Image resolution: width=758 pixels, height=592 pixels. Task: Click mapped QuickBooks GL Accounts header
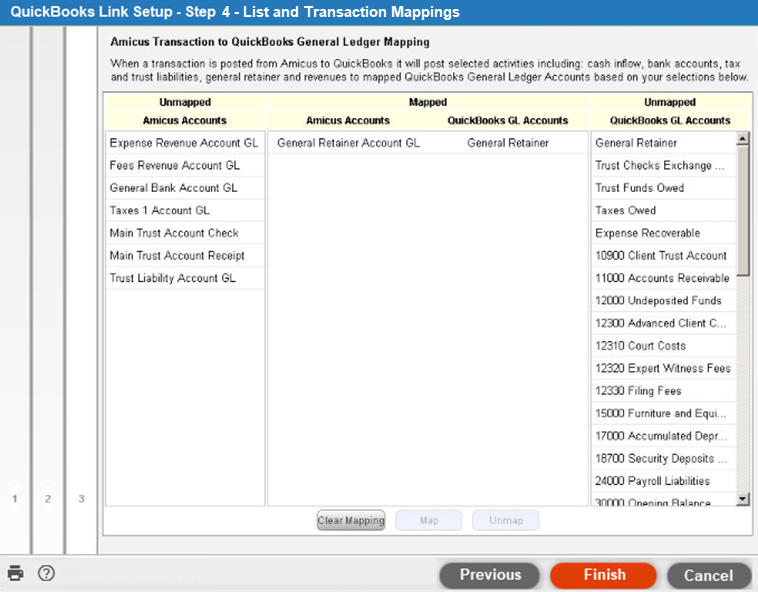pos(508,120)
